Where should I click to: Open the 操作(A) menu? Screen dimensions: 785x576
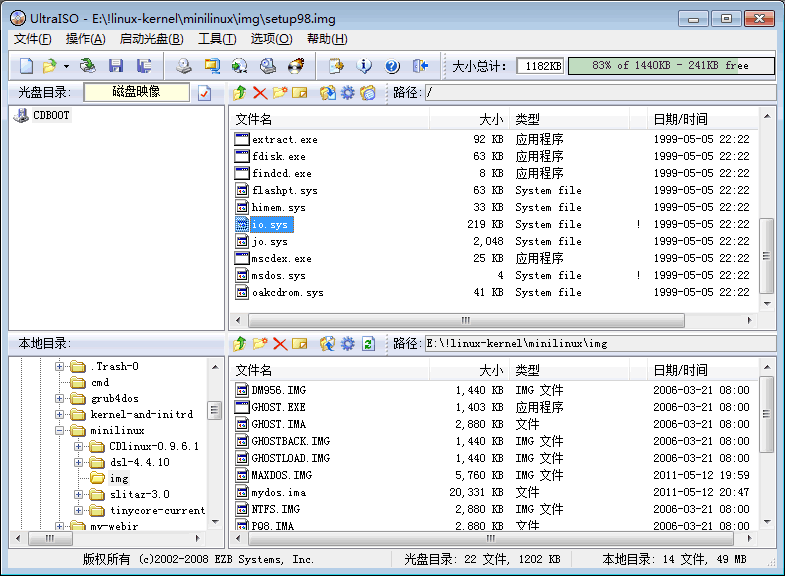pyautogui.click(x=86, y=39)
